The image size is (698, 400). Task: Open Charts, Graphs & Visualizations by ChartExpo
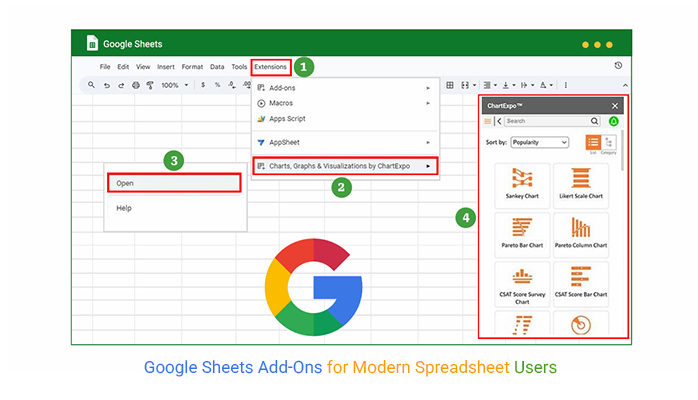(x=345, y=166)
